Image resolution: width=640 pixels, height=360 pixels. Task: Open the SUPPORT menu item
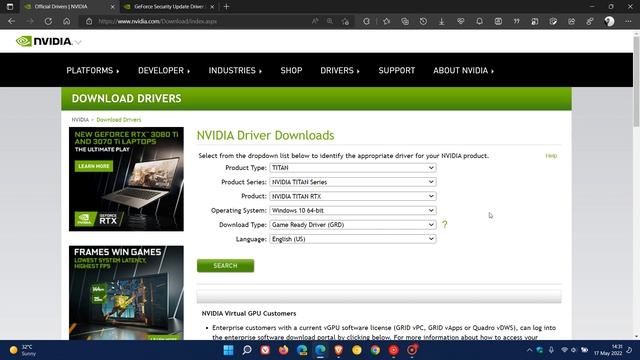397,71
